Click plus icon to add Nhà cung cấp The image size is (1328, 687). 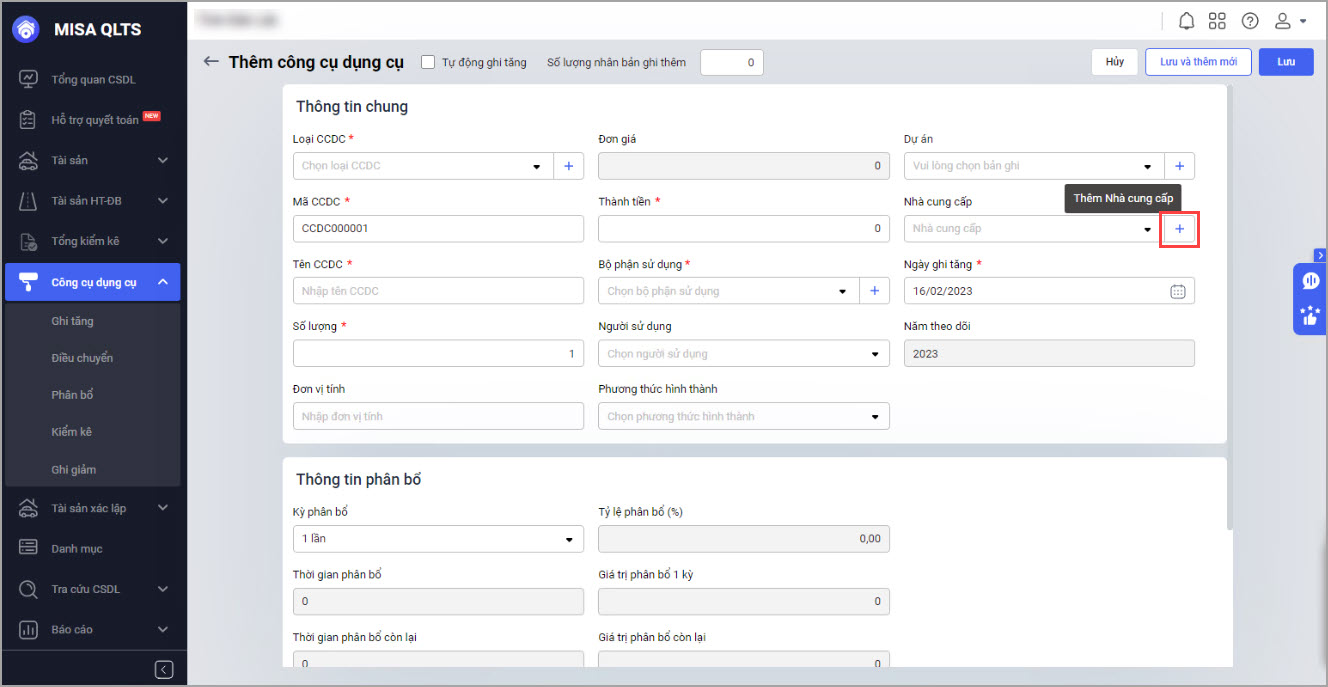pos(1179,229)
